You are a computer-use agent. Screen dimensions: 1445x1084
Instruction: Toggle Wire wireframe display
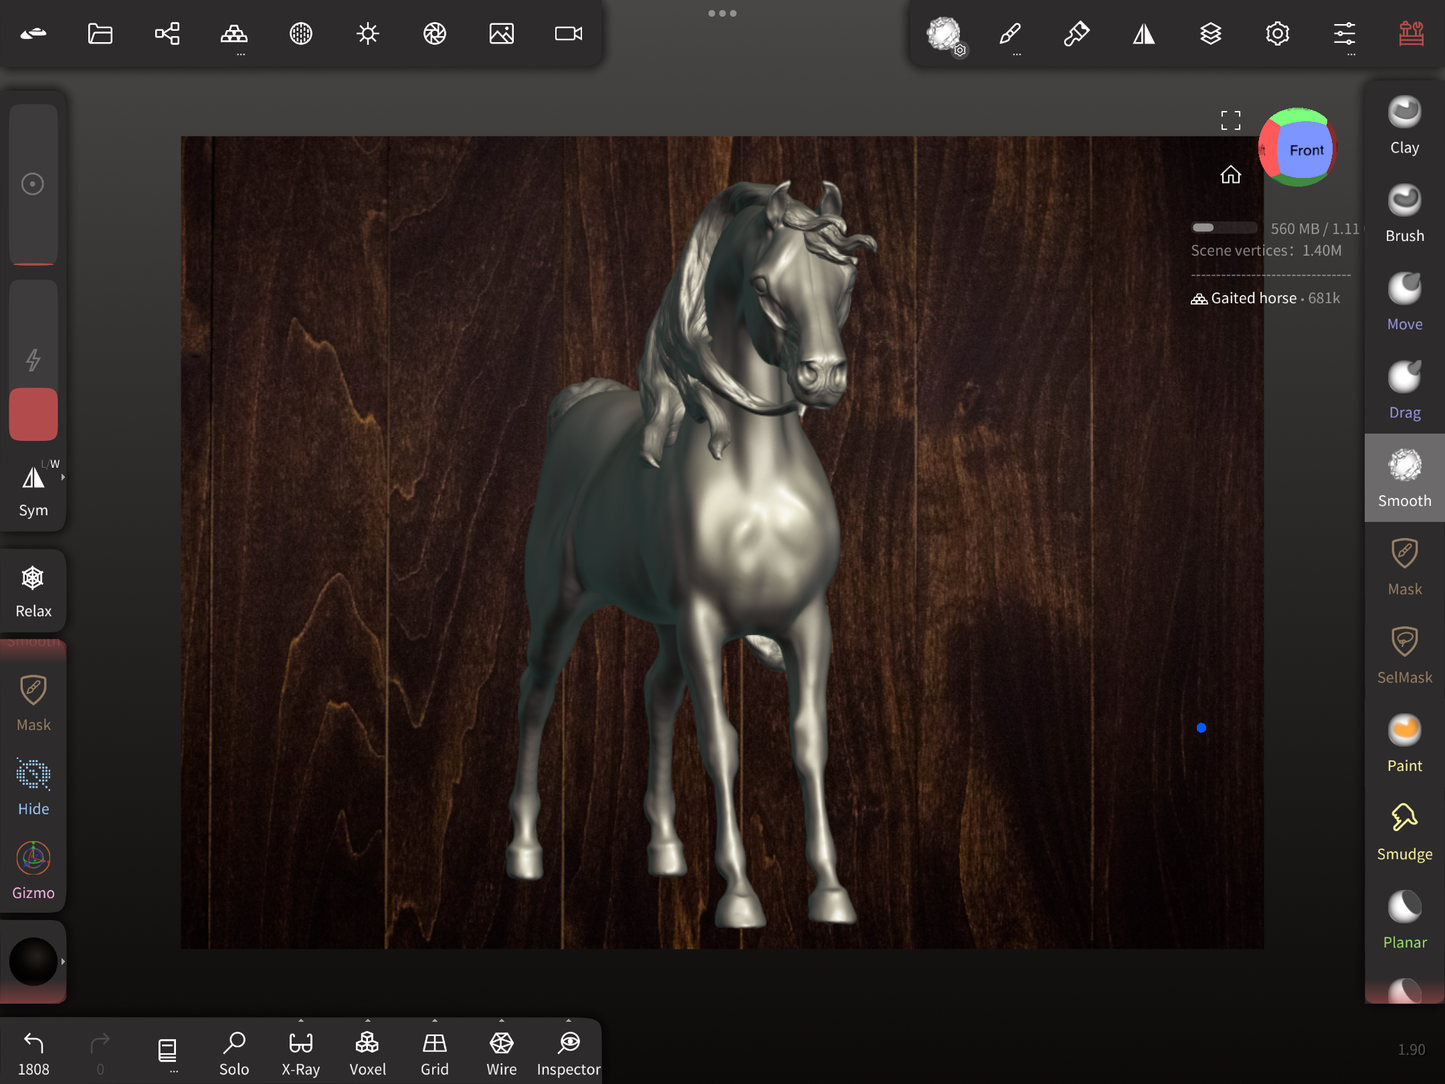[x=501, y=1053]
